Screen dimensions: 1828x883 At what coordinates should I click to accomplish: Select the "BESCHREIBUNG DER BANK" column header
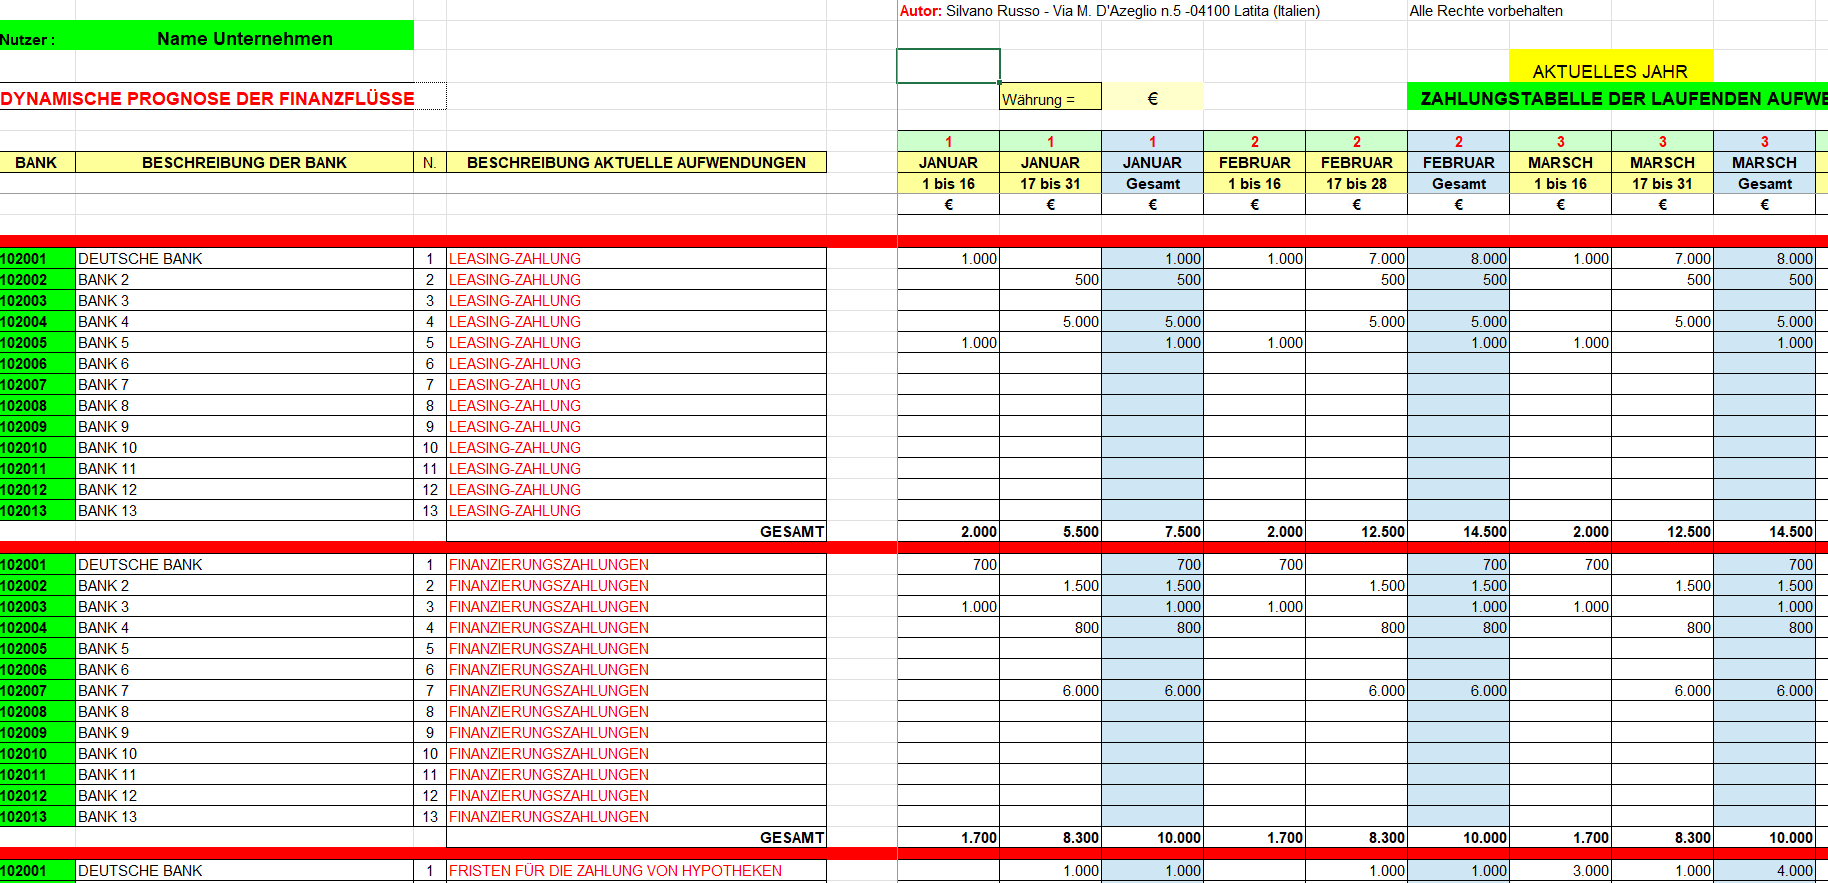click(x=244, y=162)
